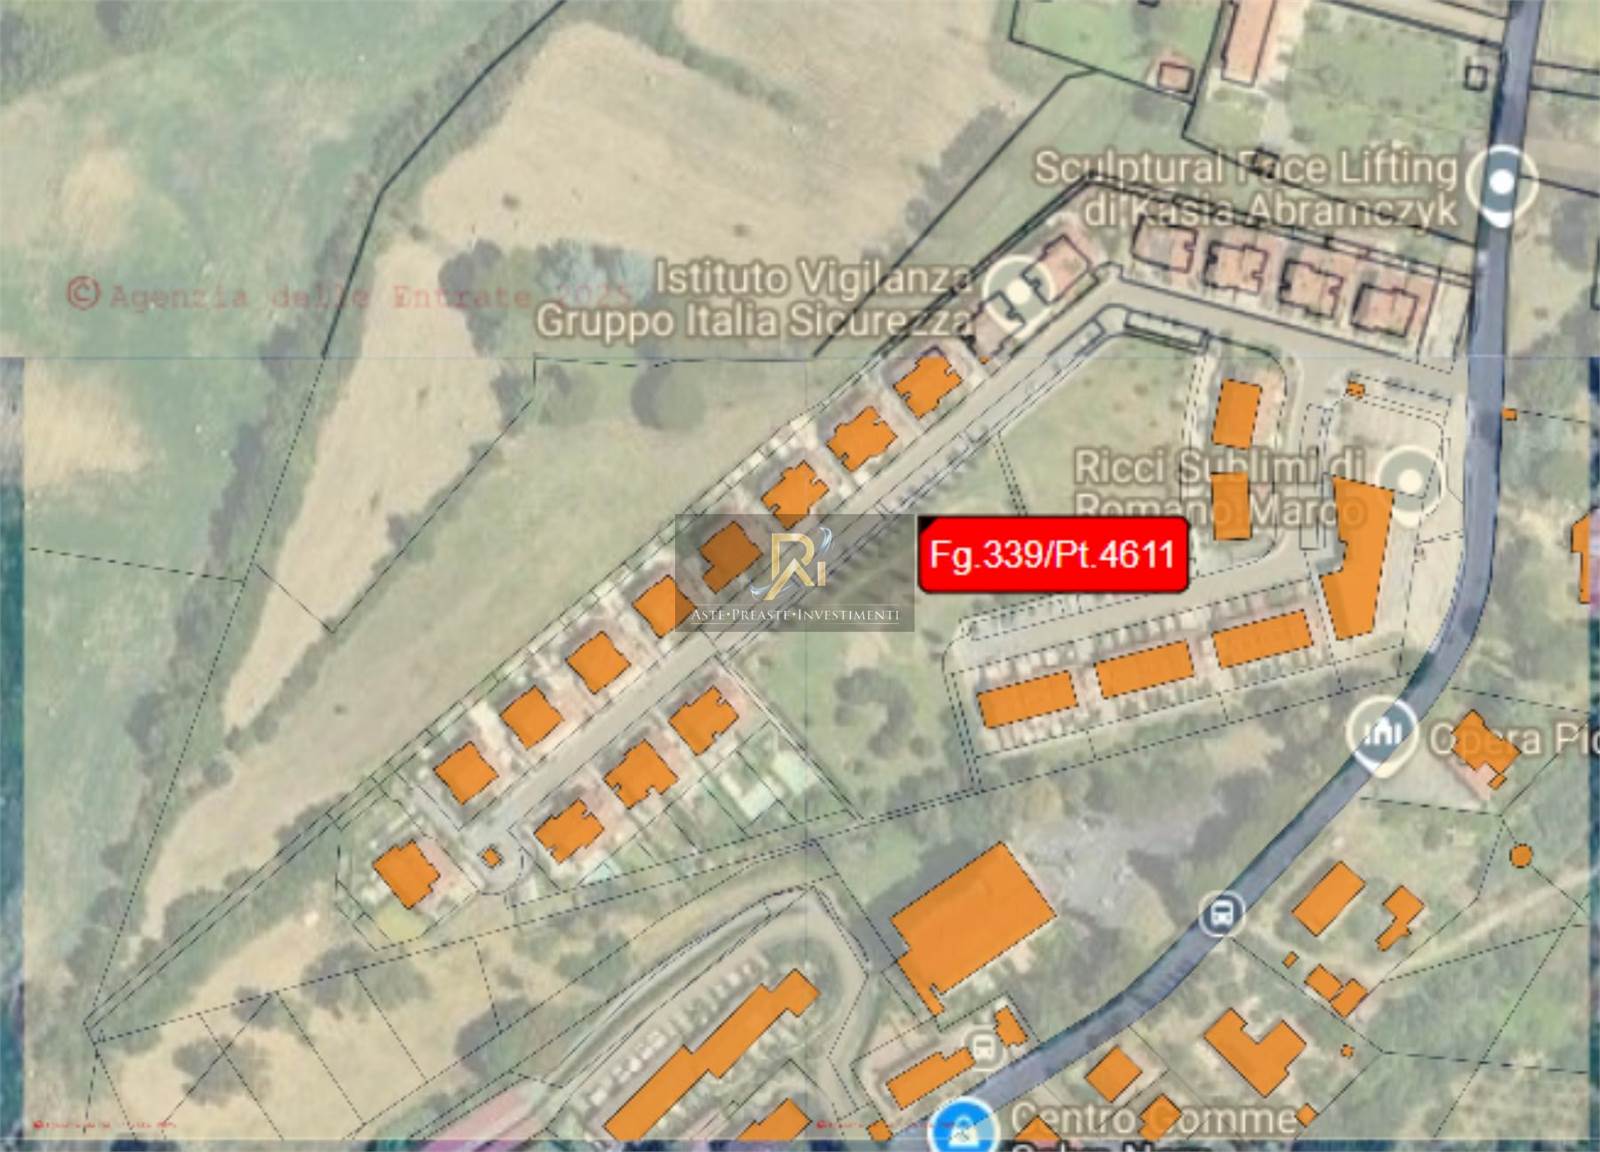1600x1152 pixels.
Task: Open the Centro Commerciale shopping bag pin
Action: click(963, 1128)
